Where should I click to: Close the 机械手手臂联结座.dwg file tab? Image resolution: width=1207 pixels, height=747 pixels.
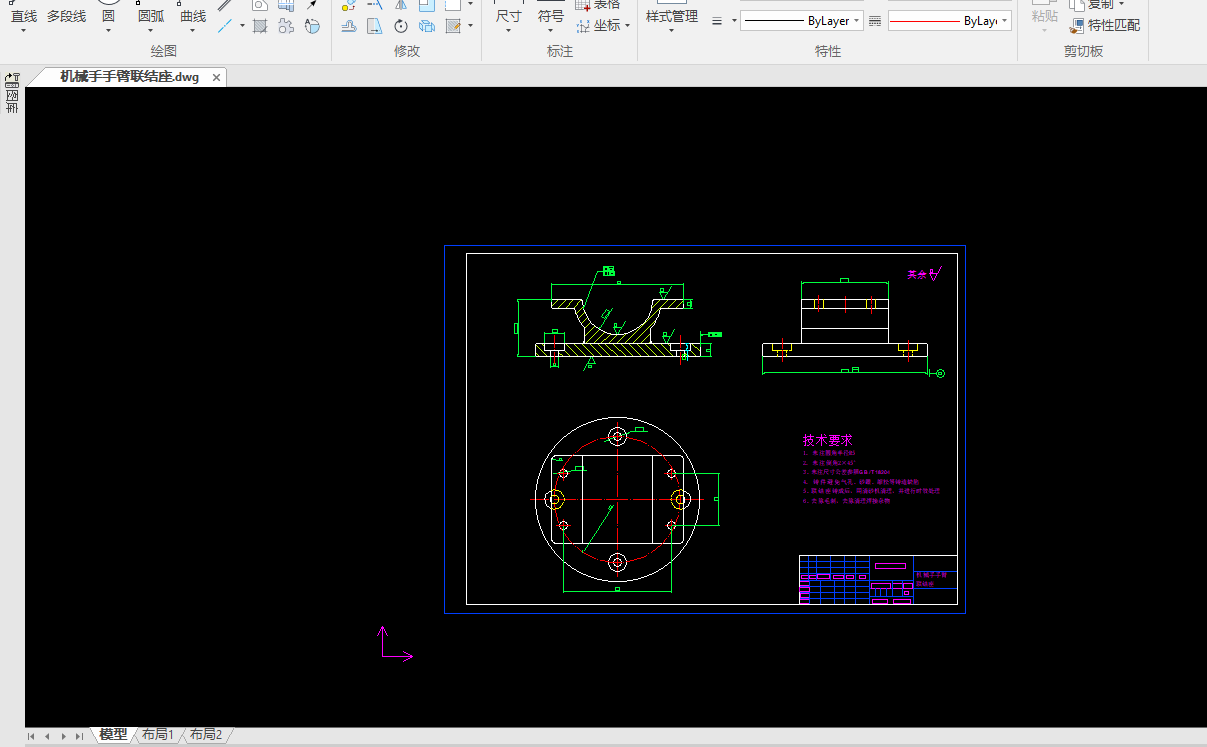click(x=217, y=77)
